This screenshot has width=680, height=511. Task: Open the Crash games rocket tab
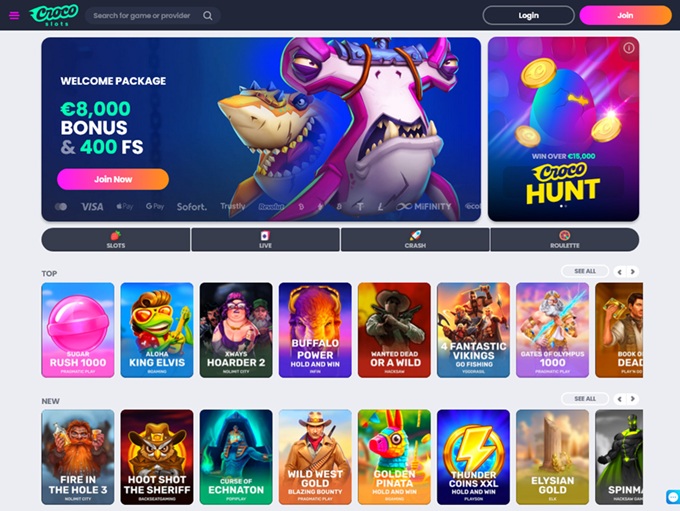[415, 239]
